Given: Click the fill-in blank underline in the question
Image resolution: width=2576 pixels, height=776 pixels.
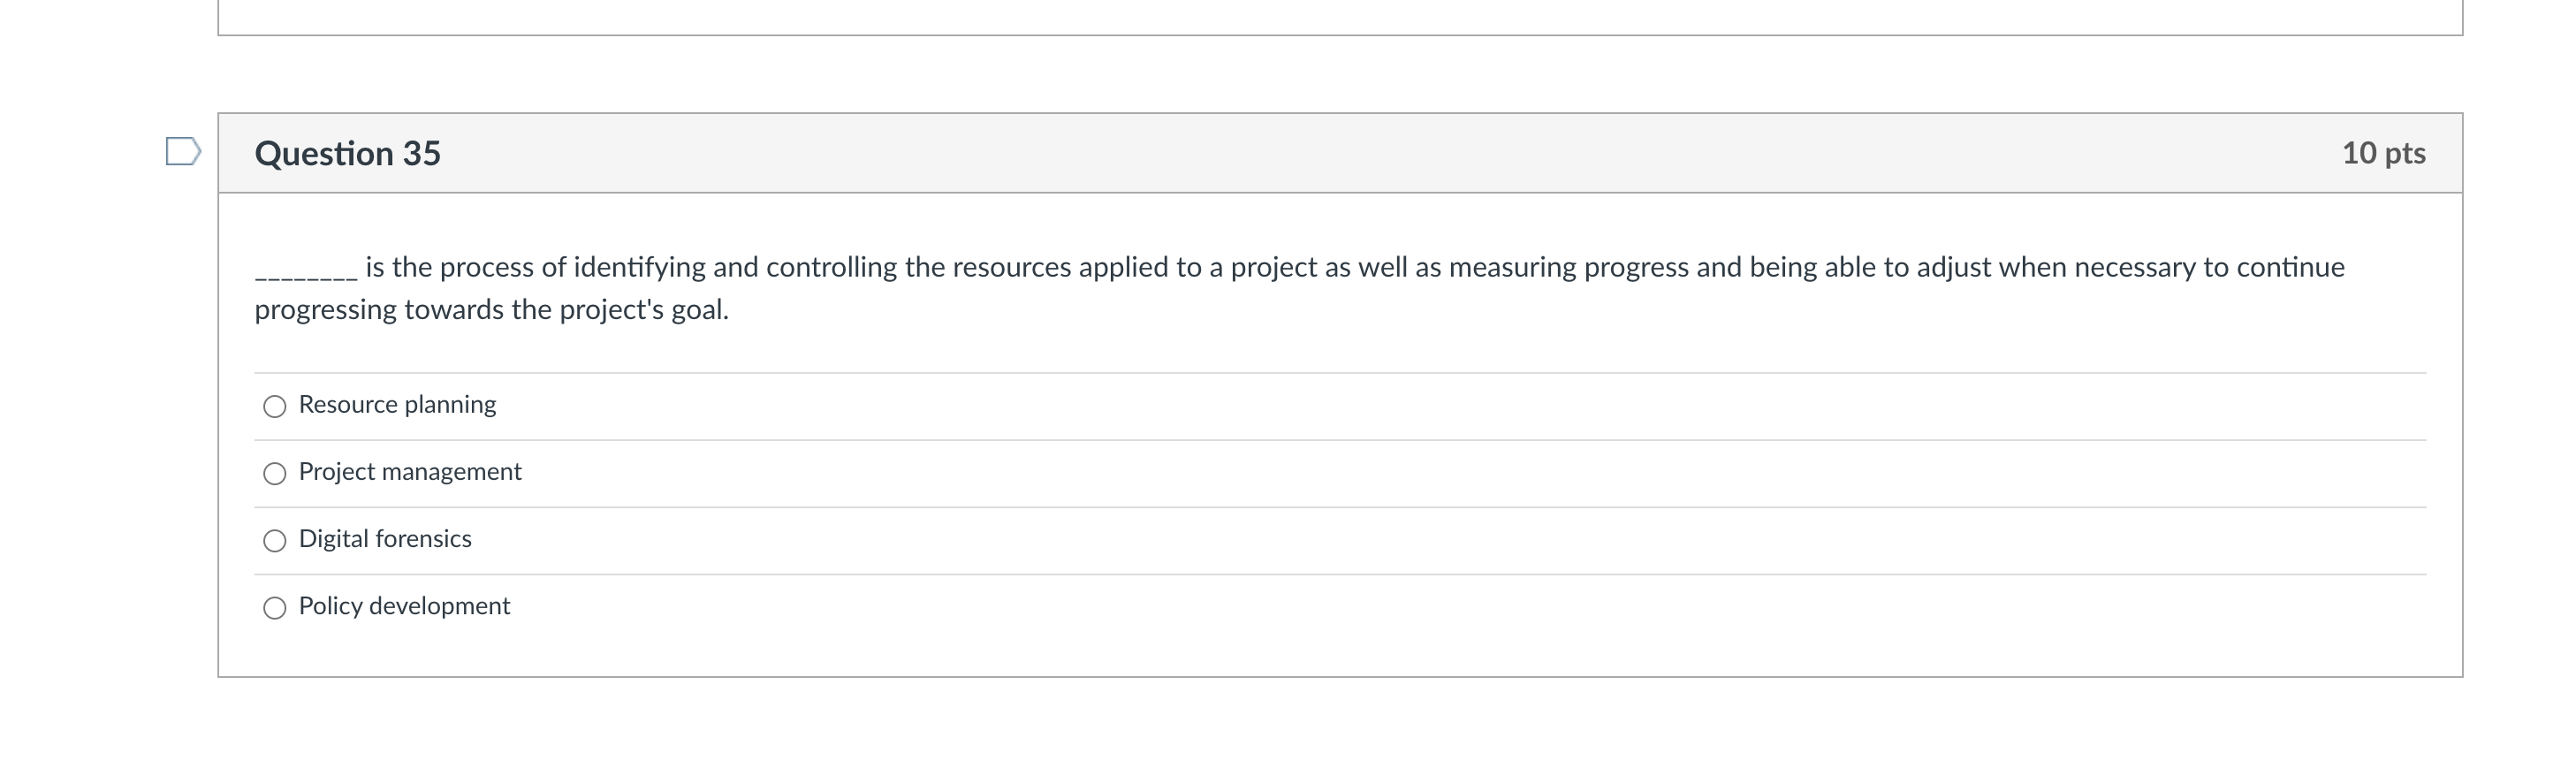Looking at the screenshot, I should click(x=305, y=274).
